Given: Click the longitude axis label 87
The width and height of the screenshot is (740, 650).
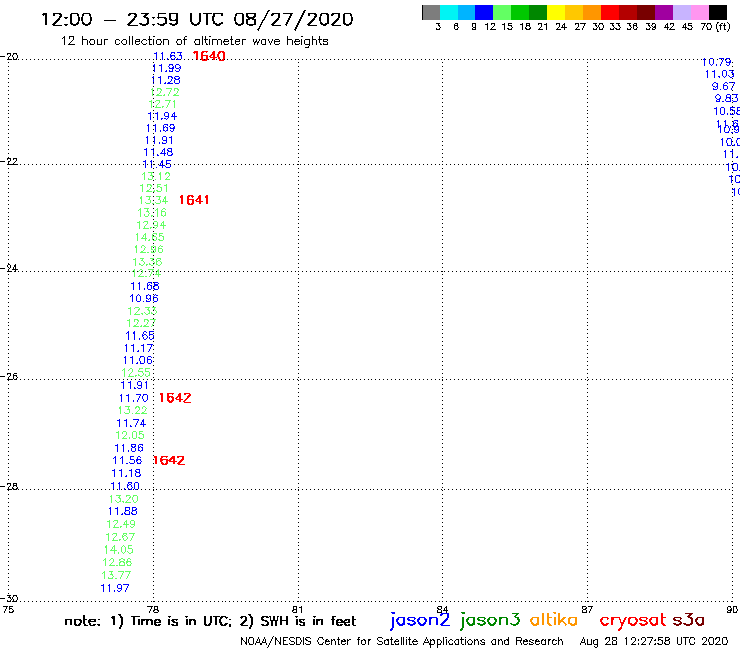Looking at the screenshot, I should tap(587, 609).
